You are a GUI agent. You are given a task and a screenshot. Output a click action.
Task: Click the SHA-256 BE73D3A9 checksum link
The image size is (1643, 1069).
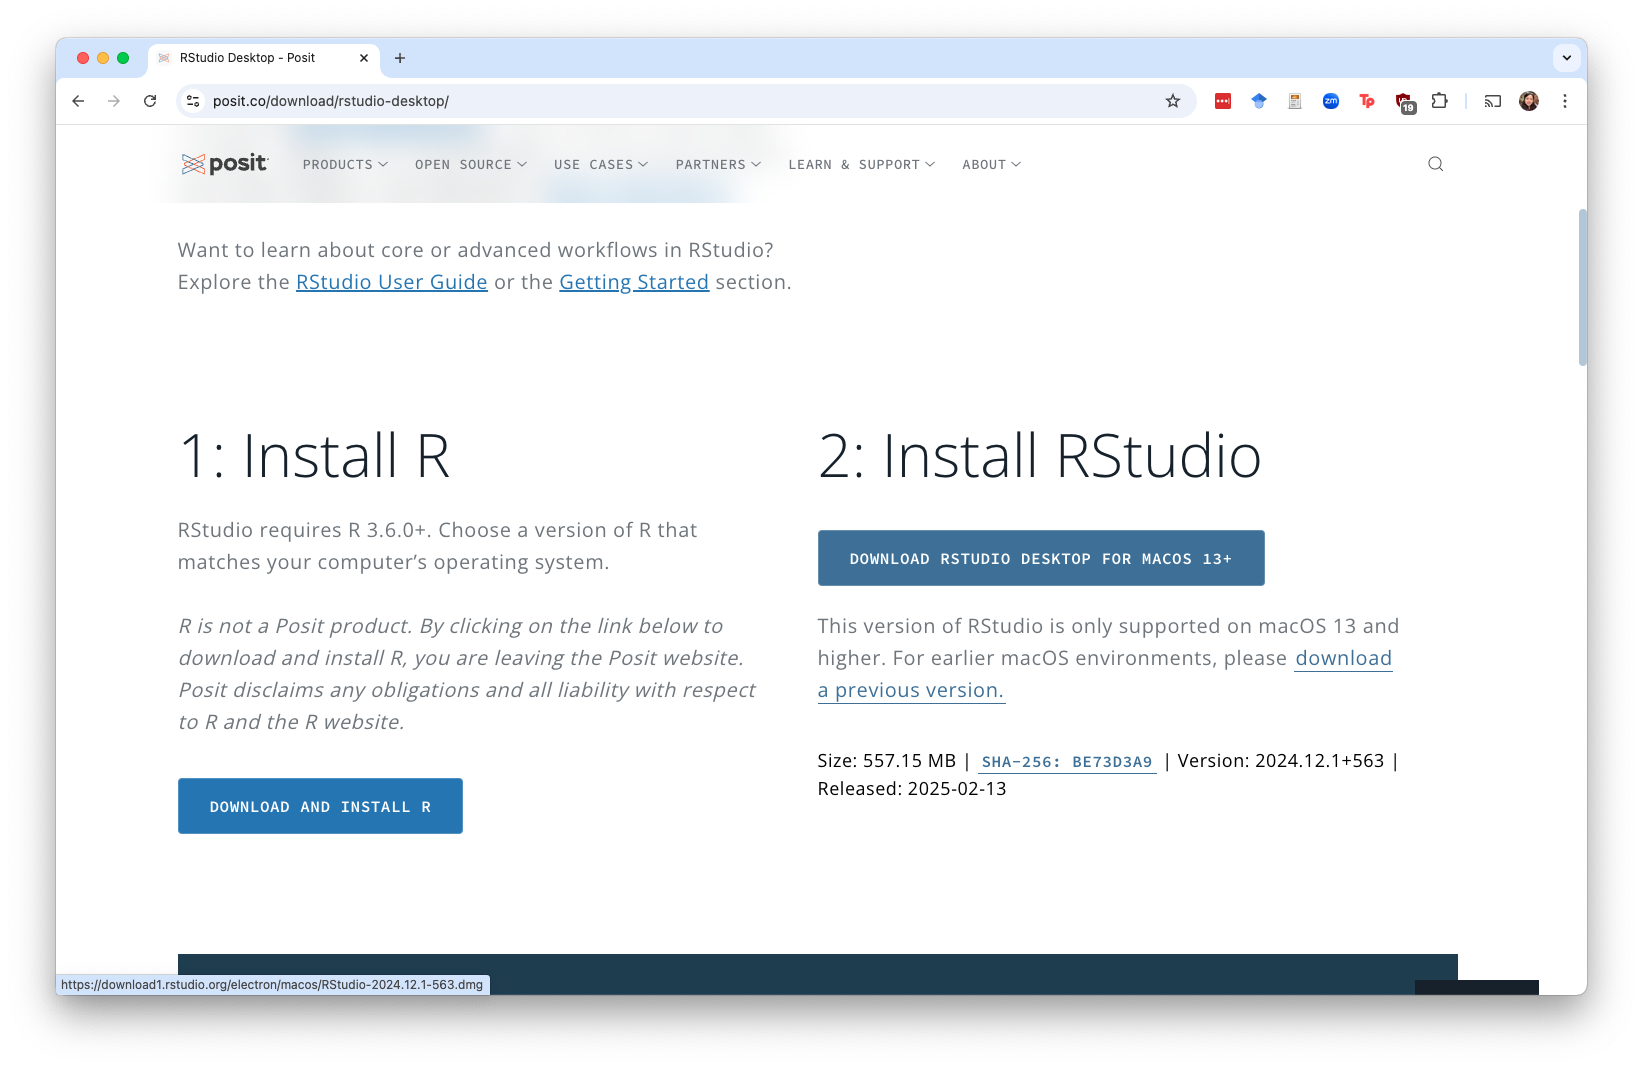(x=1066, y=762)
